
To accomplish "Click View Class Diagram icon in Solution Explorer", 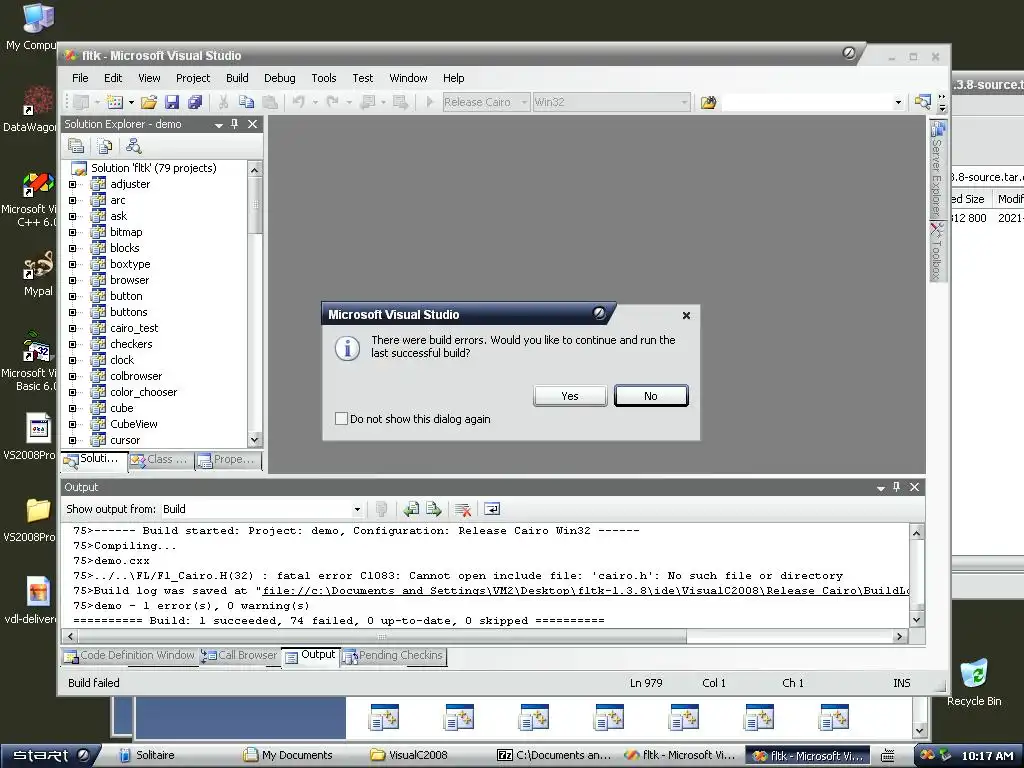I will pos(133,146).
